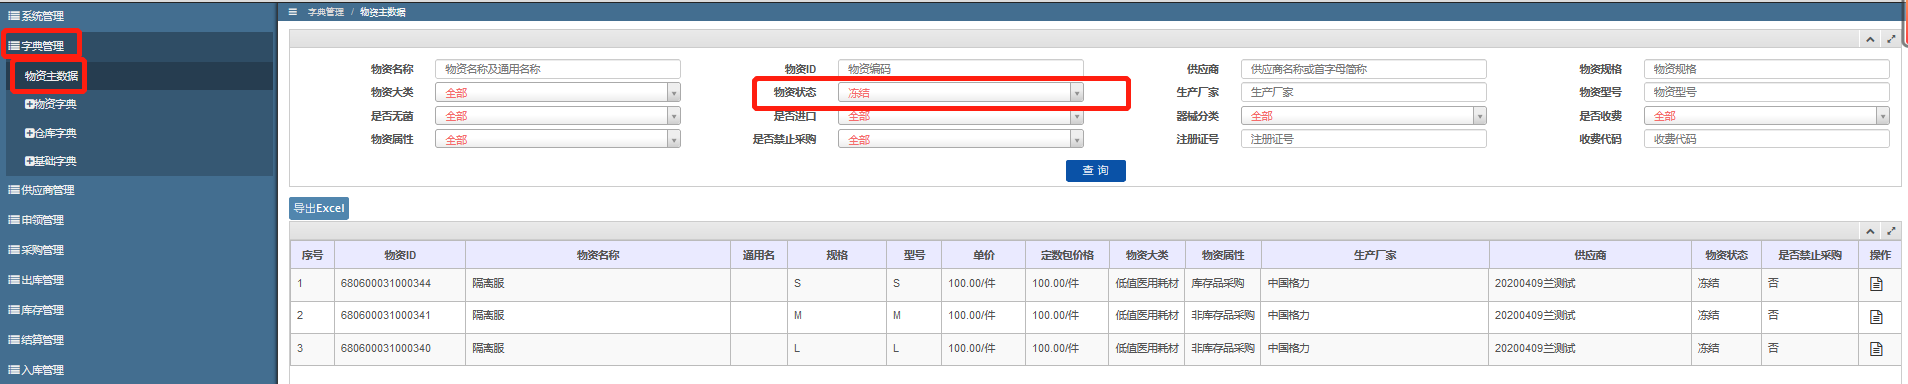Open details icon for row 680600031000340

click(x=1876, y=349)
